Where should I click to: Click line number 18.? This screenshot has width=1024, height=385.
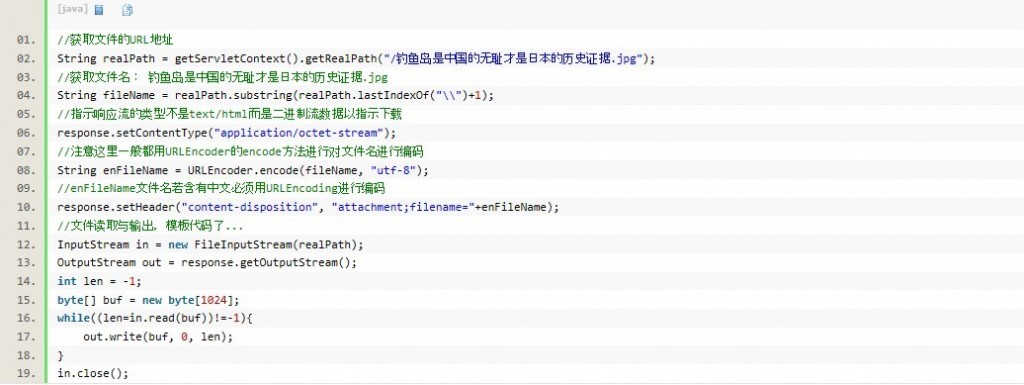tap(27, 356)
